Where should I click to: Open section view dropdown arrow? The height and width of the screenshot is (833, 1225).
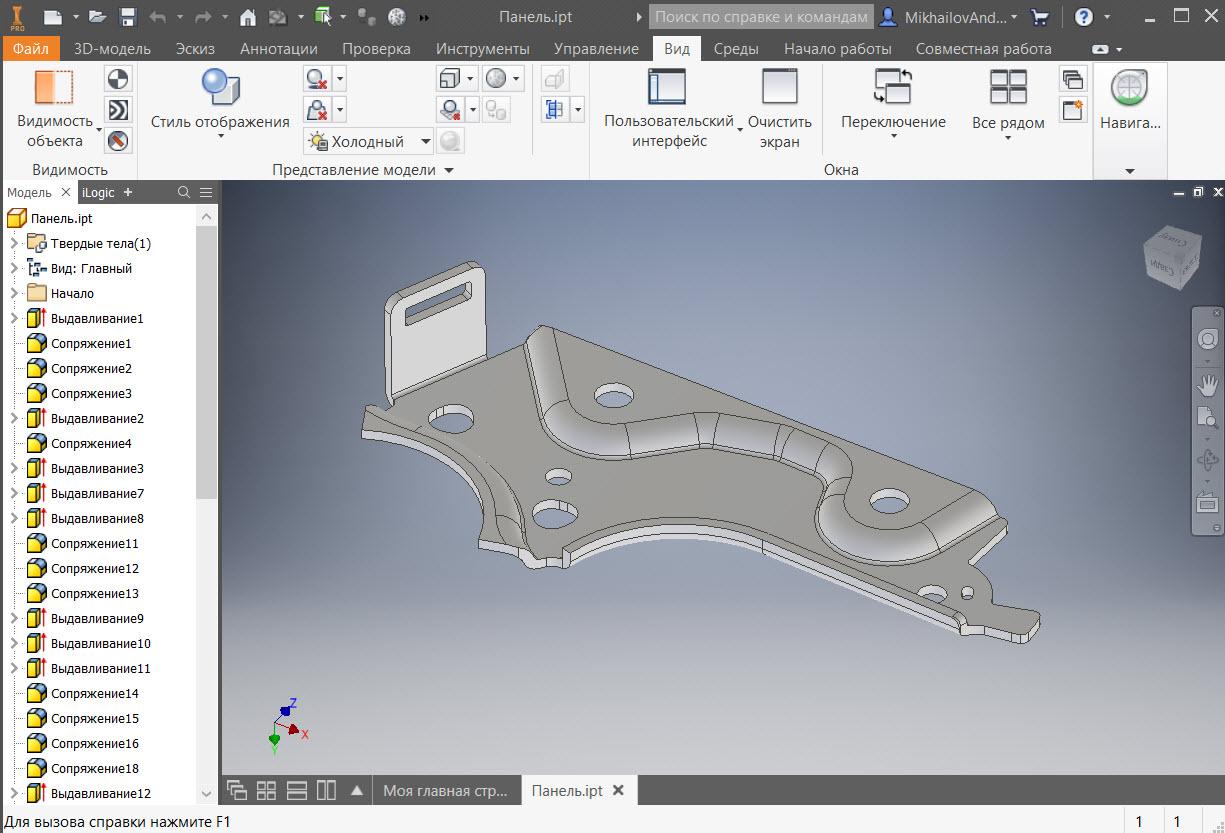577,110
